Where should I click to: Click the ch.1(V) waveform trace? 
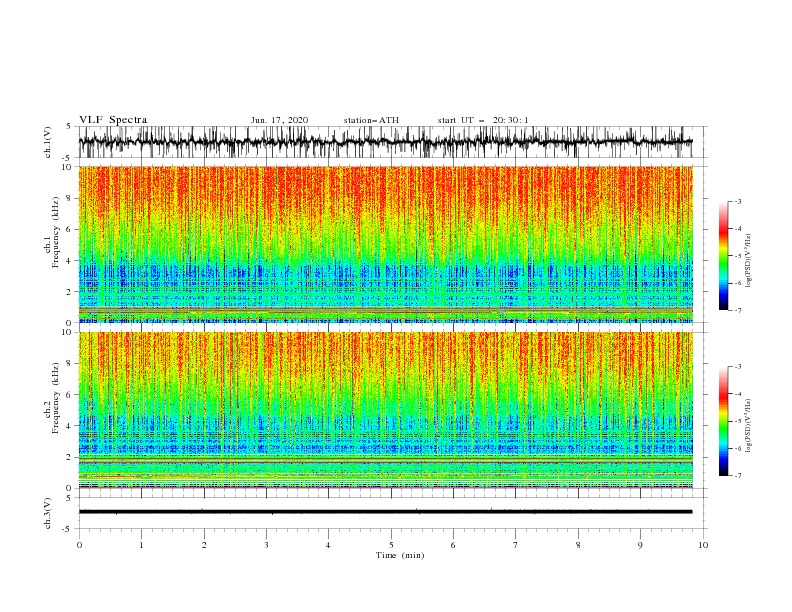[386, 142]
